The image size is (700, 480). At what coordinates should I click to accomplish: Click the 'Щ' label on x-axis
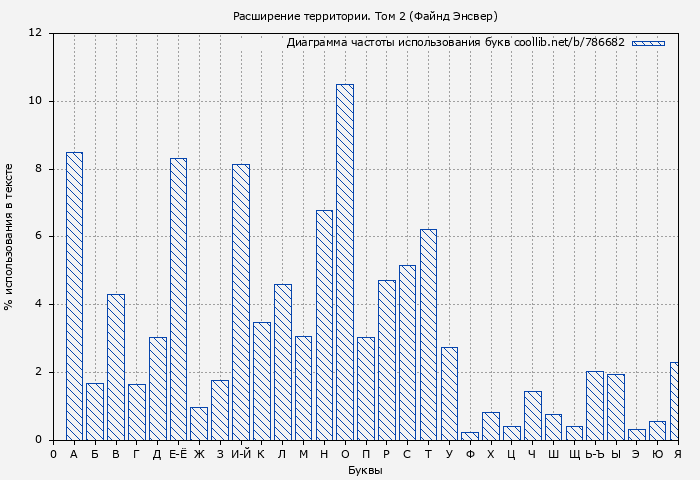[574, 454]
